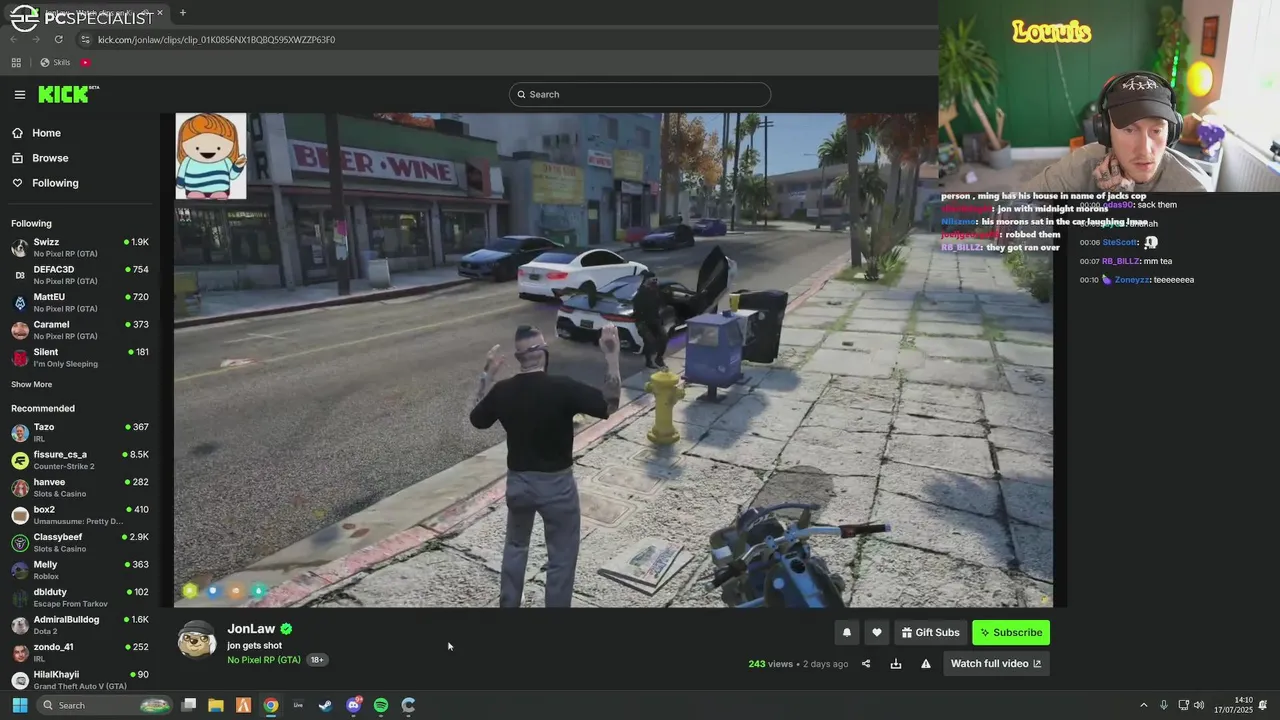Viewport: 1280px width, 720px height.
Task: Click the clip video player
Action: tap(613, 360)
